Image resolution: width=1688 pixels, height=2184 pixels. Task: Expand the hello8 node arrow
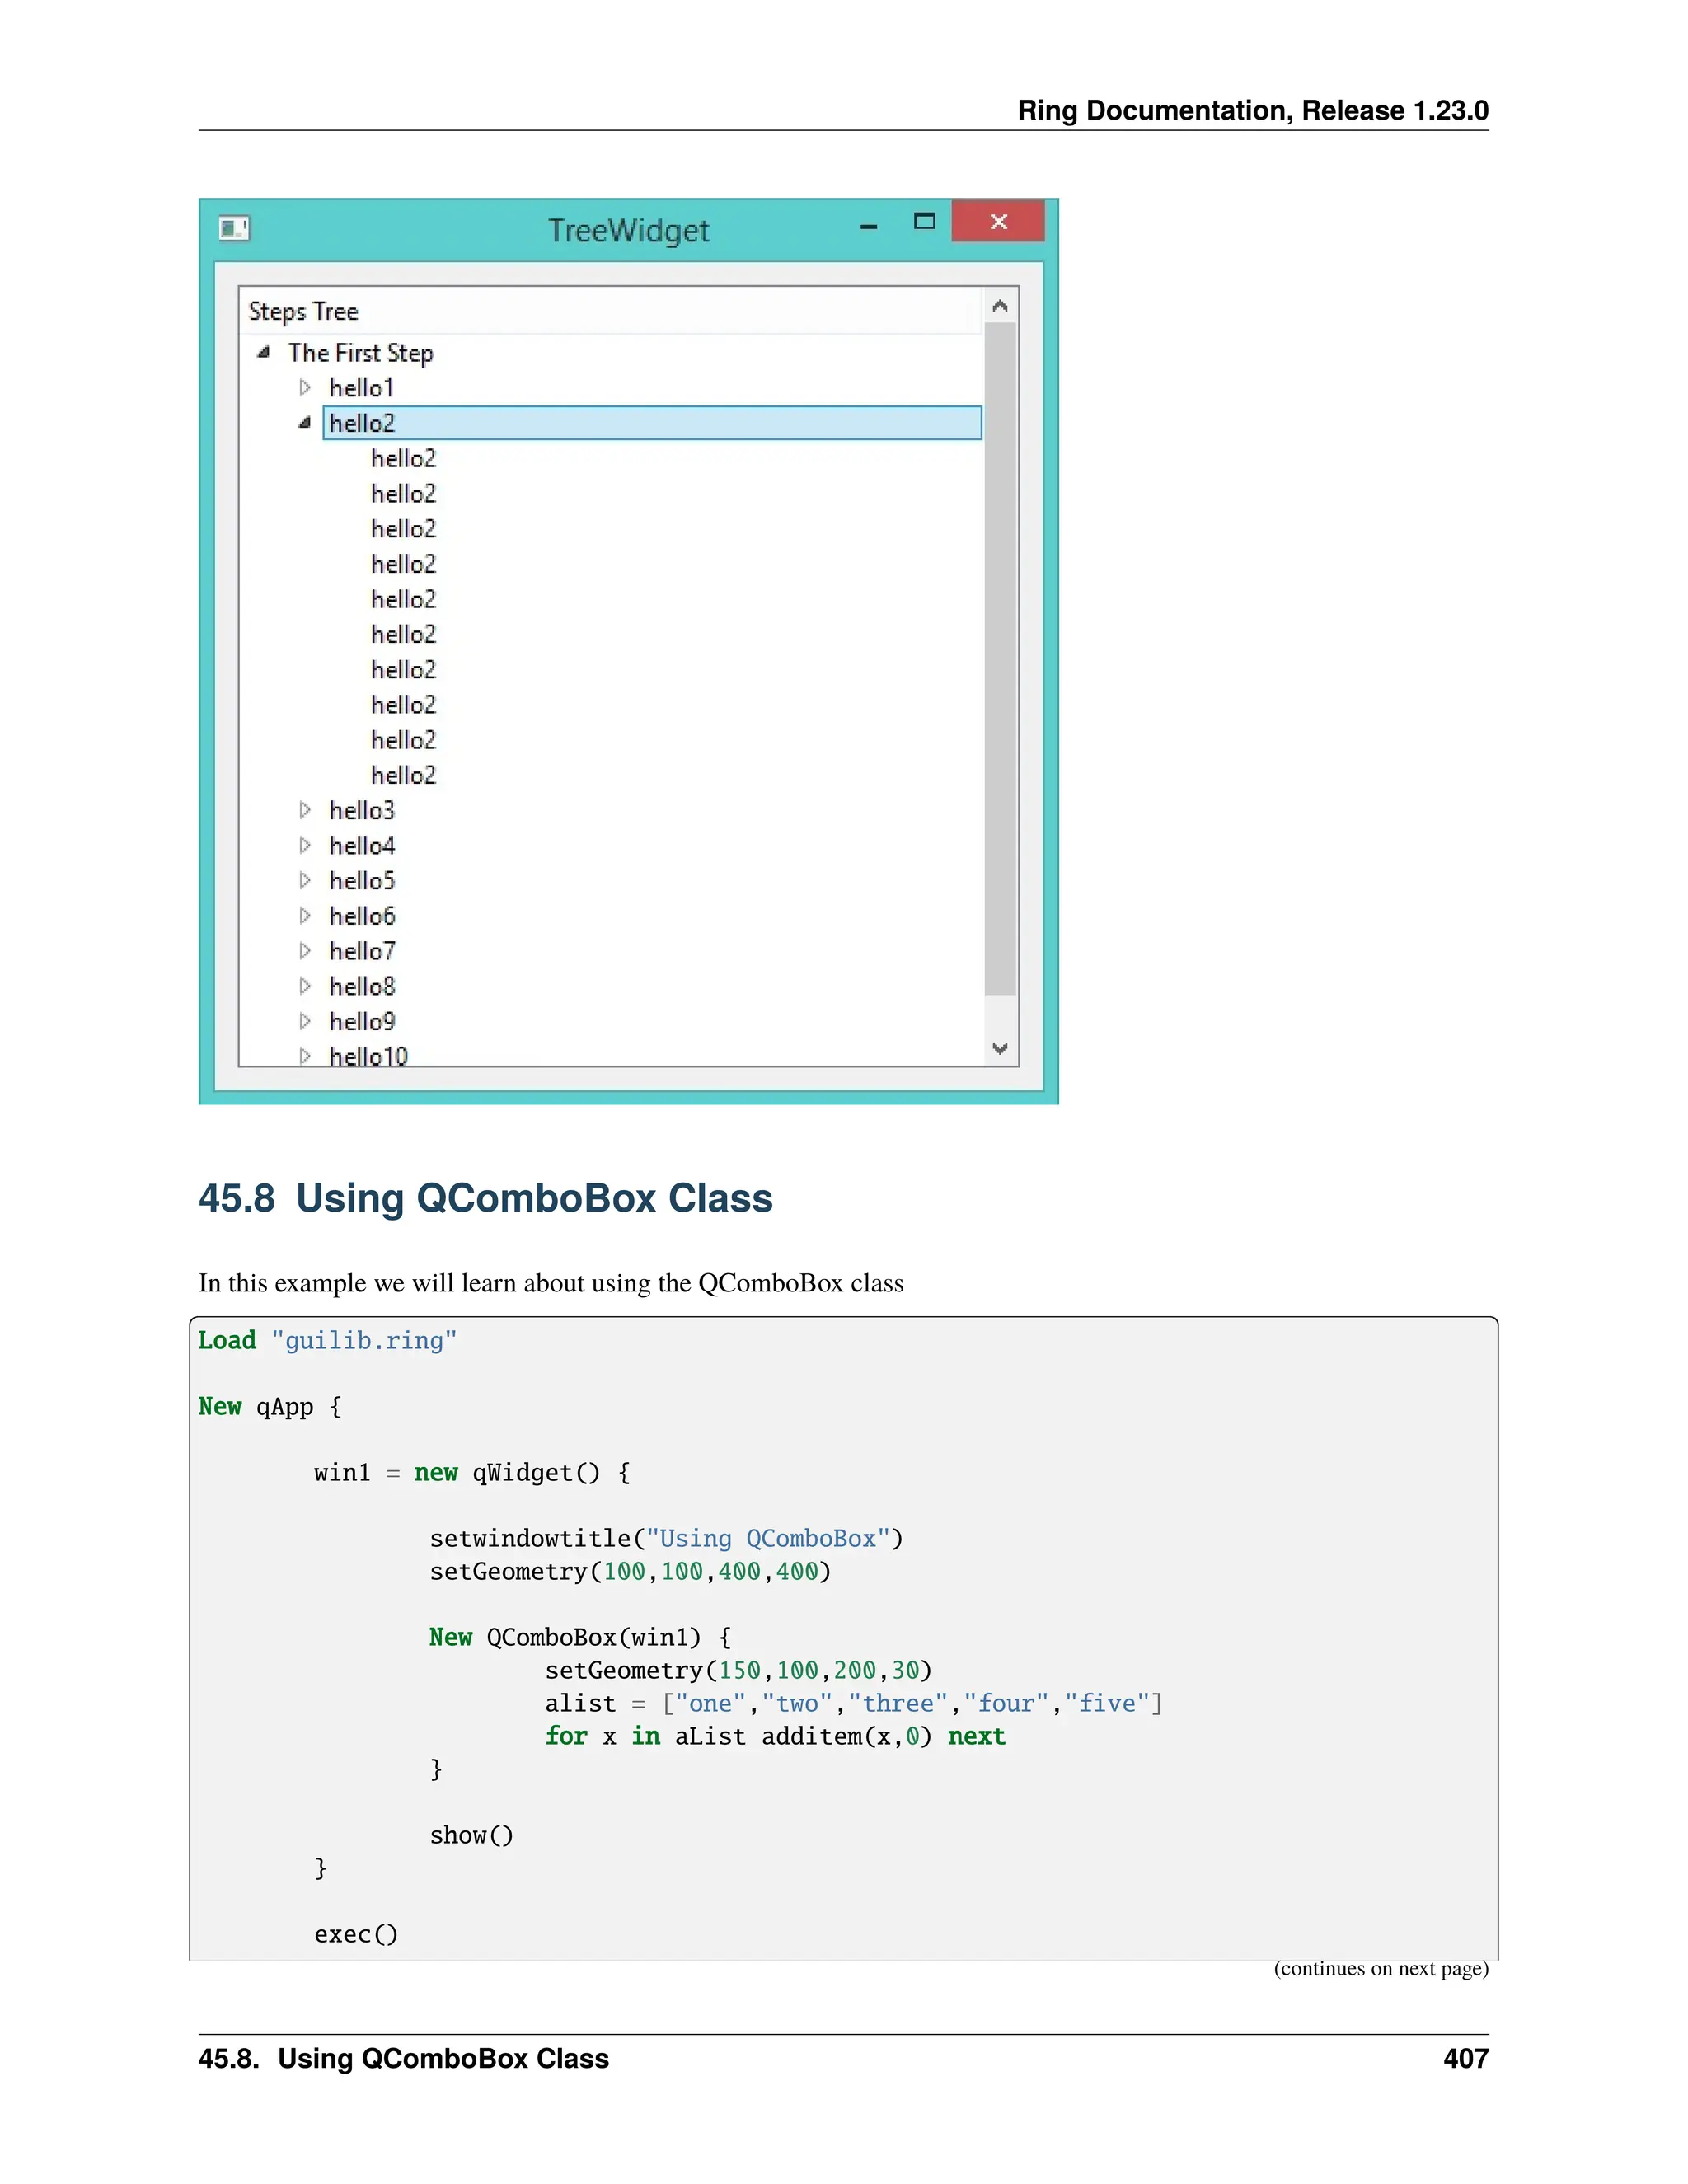[305, 986]
